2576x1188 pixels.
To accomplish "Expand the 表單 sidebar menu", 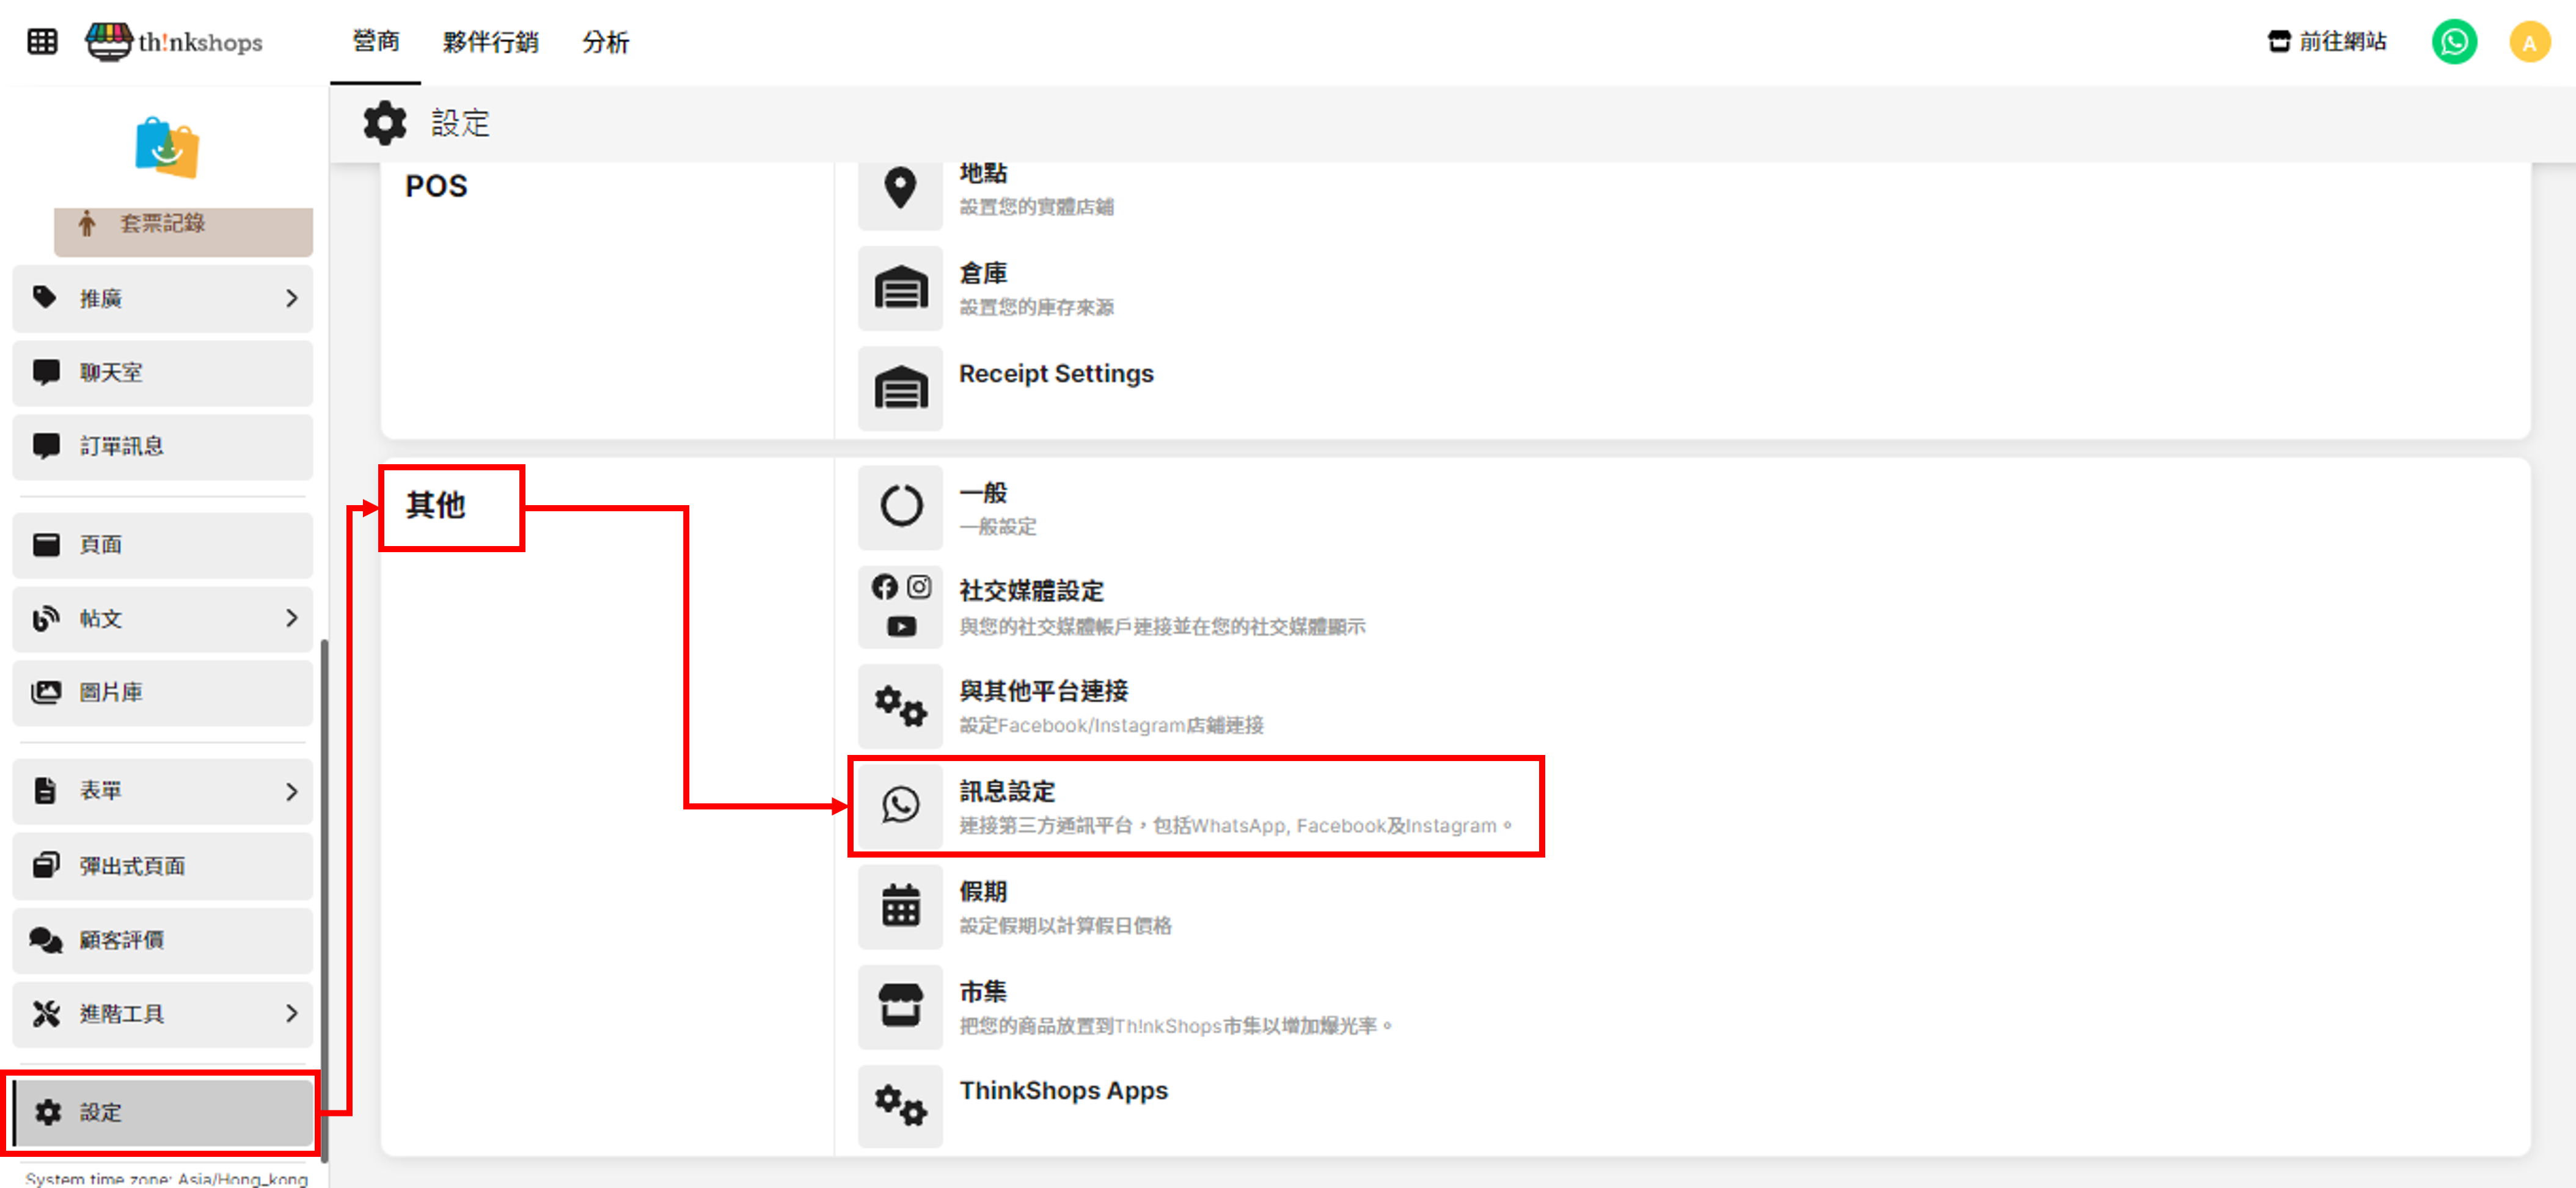I will tap(291, 792).
